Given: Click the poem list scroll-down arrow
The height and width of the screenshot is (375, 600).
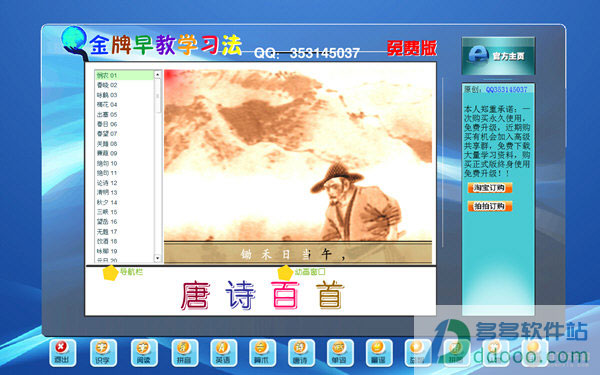Looking at the screenshot, I should point(157,258).
